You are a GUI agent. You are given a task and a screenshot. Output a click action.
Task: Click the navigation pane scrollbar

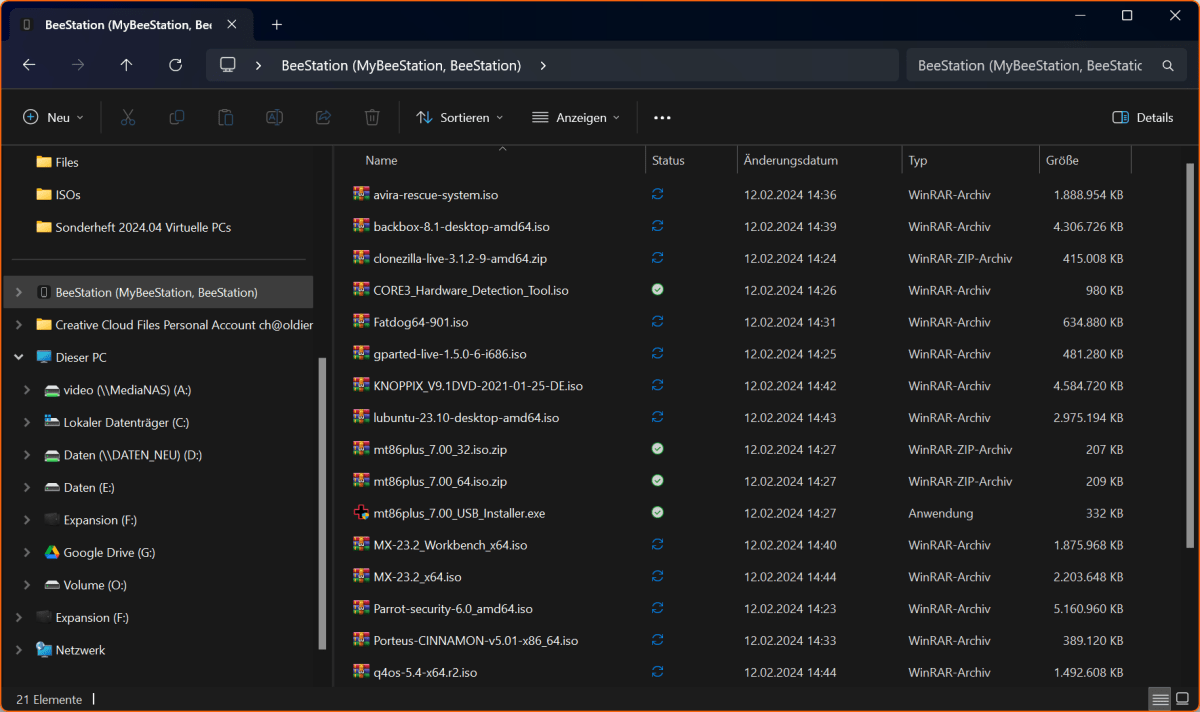click(322, 503)
